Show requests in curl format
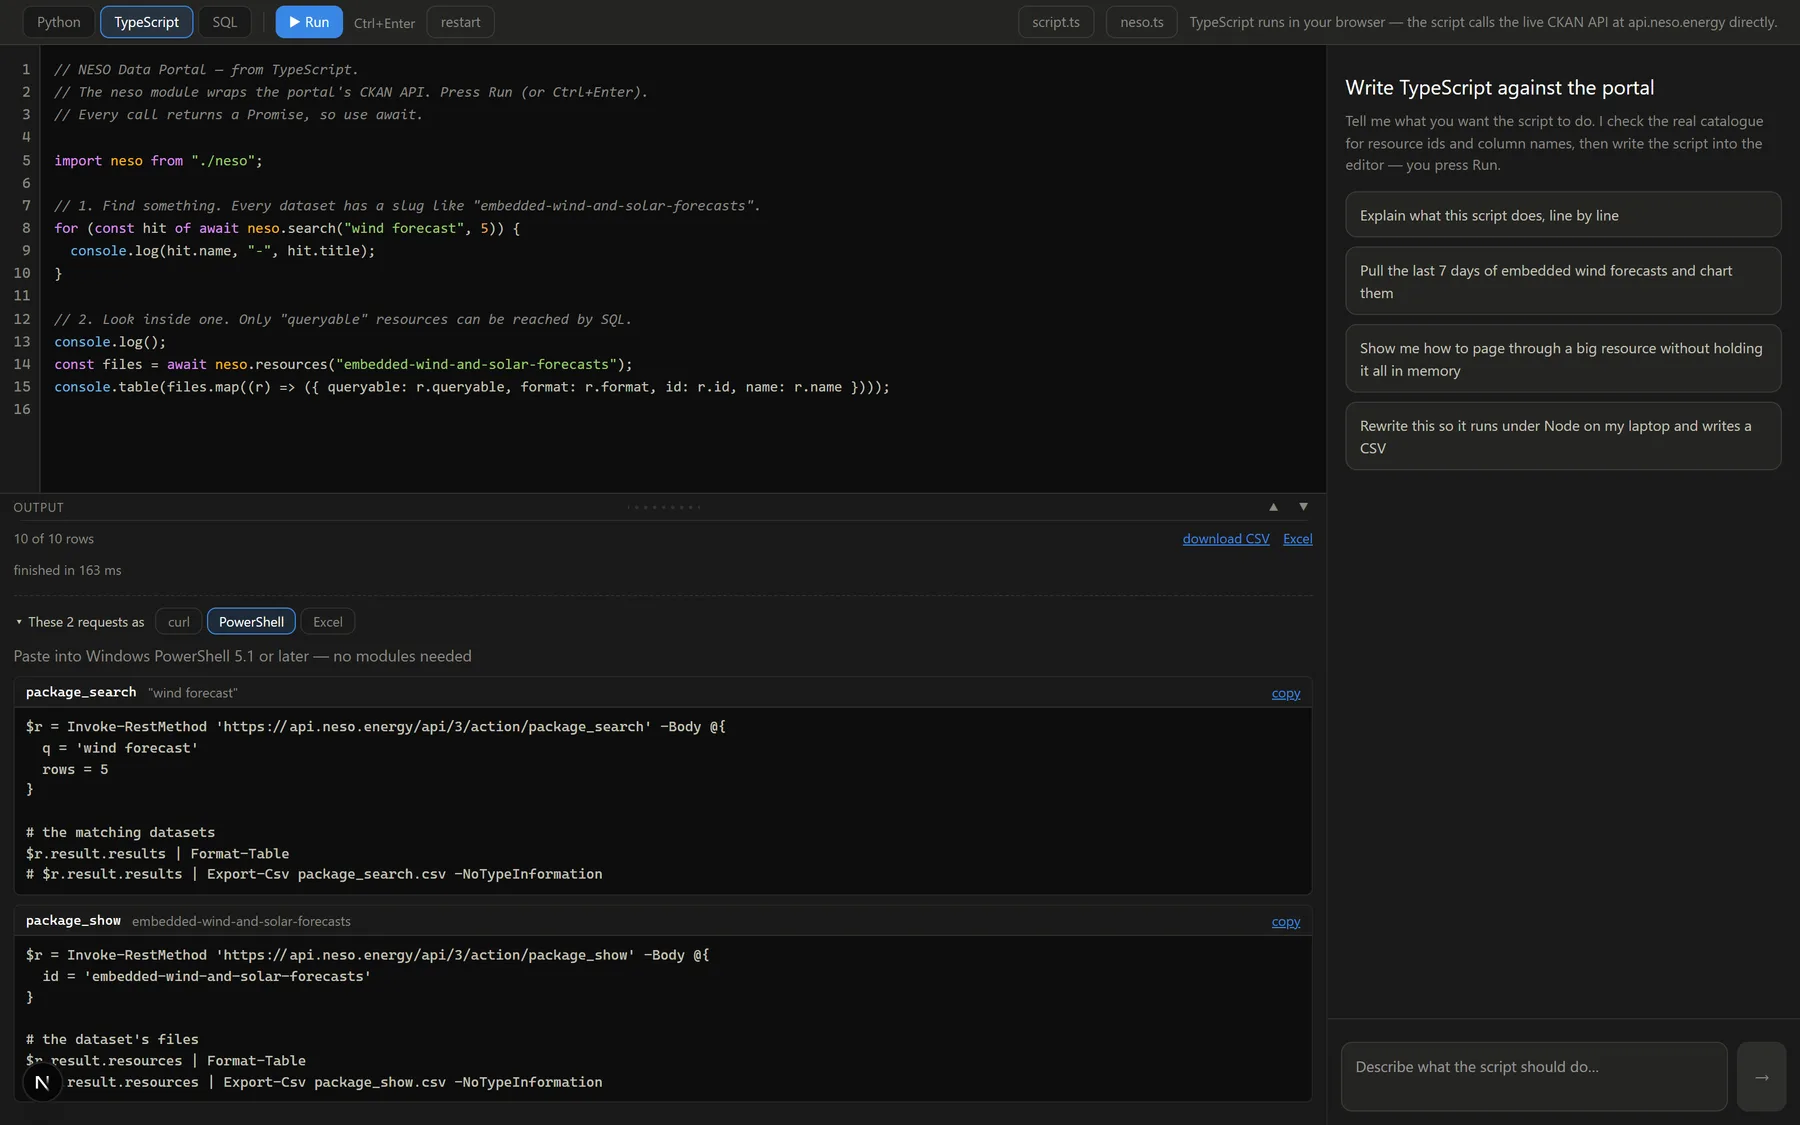Image resolution: width=1800 pixels, height=1125 pixels. (x=179, y=622)
